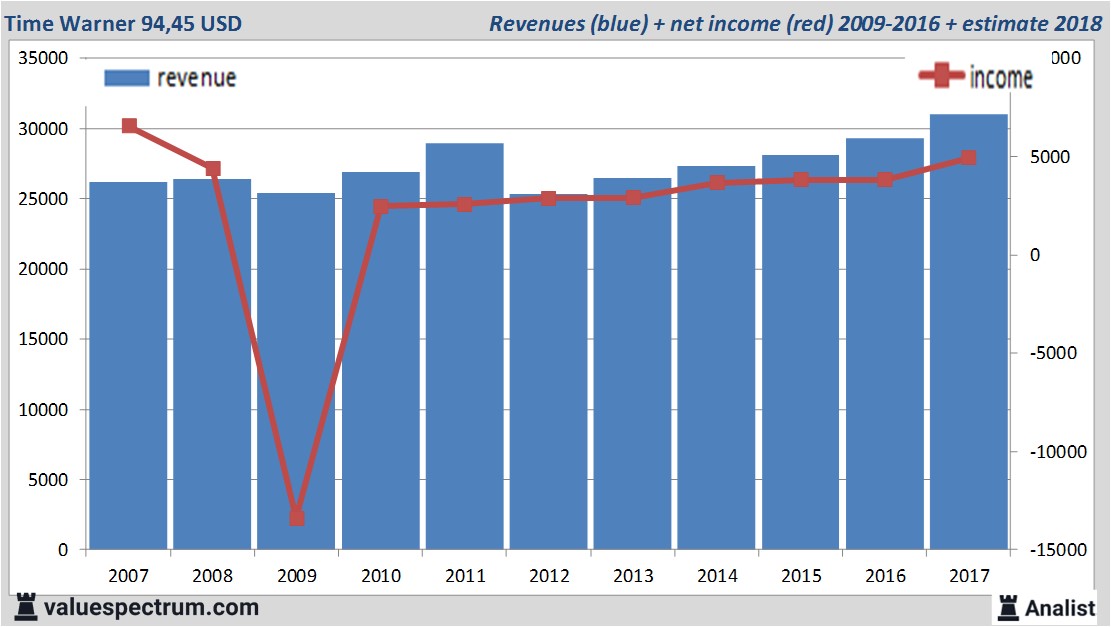Click the -15000 right axis label
The height and width of the screenshot is (627, 1111).
pos(1058,550)
